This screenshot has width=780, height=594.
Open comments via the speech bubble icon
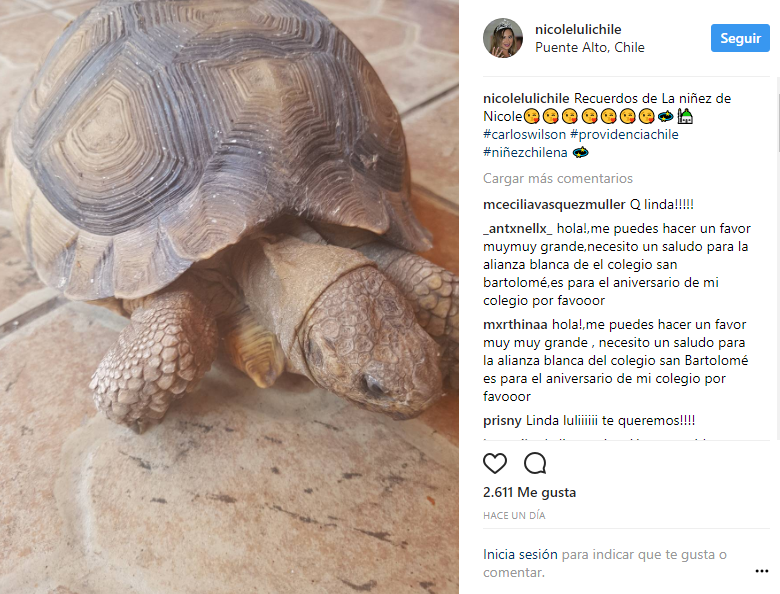[535, 463]
